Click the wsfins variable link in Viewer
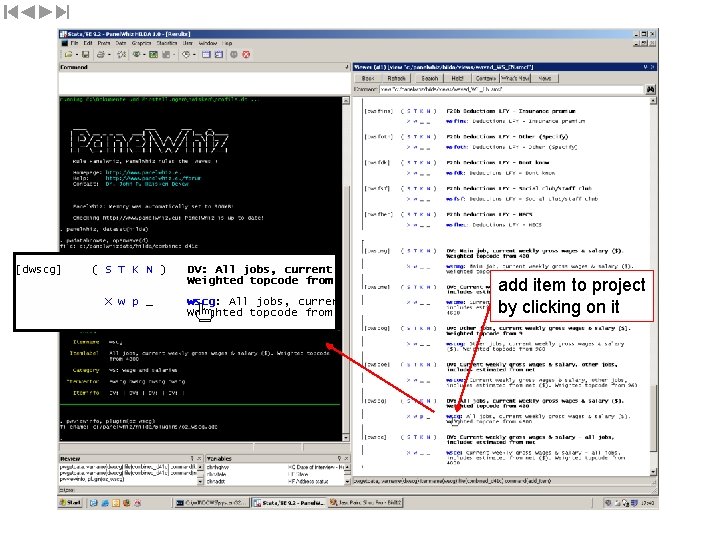The height and width of the screenshot is (540, 720). coord(456,121)
